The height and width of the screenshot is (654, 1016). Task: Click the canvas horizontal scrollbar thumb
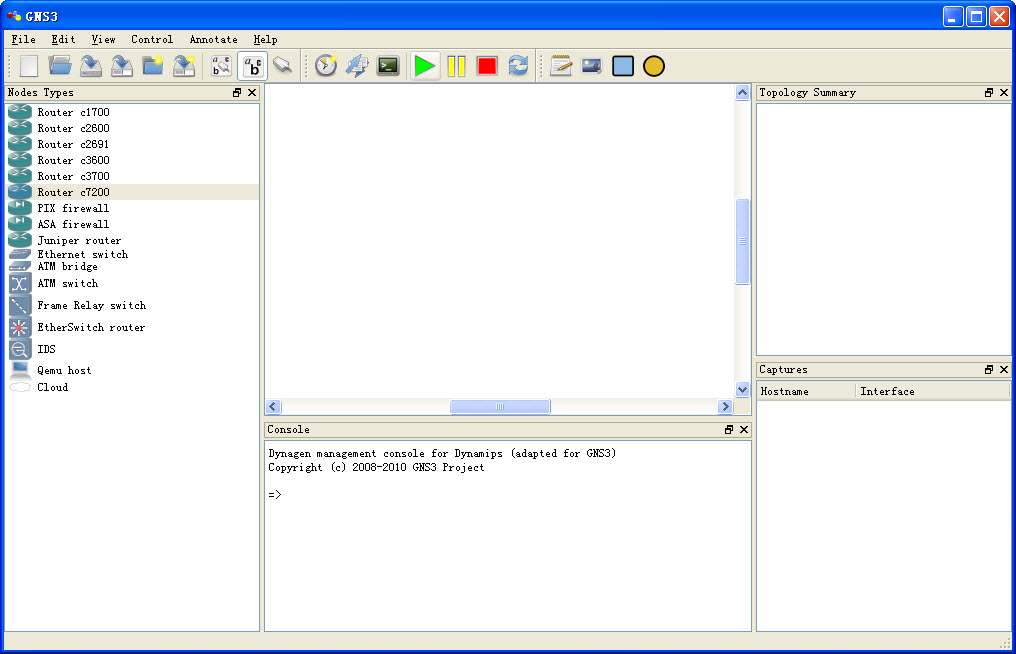[x=500, y=407]
